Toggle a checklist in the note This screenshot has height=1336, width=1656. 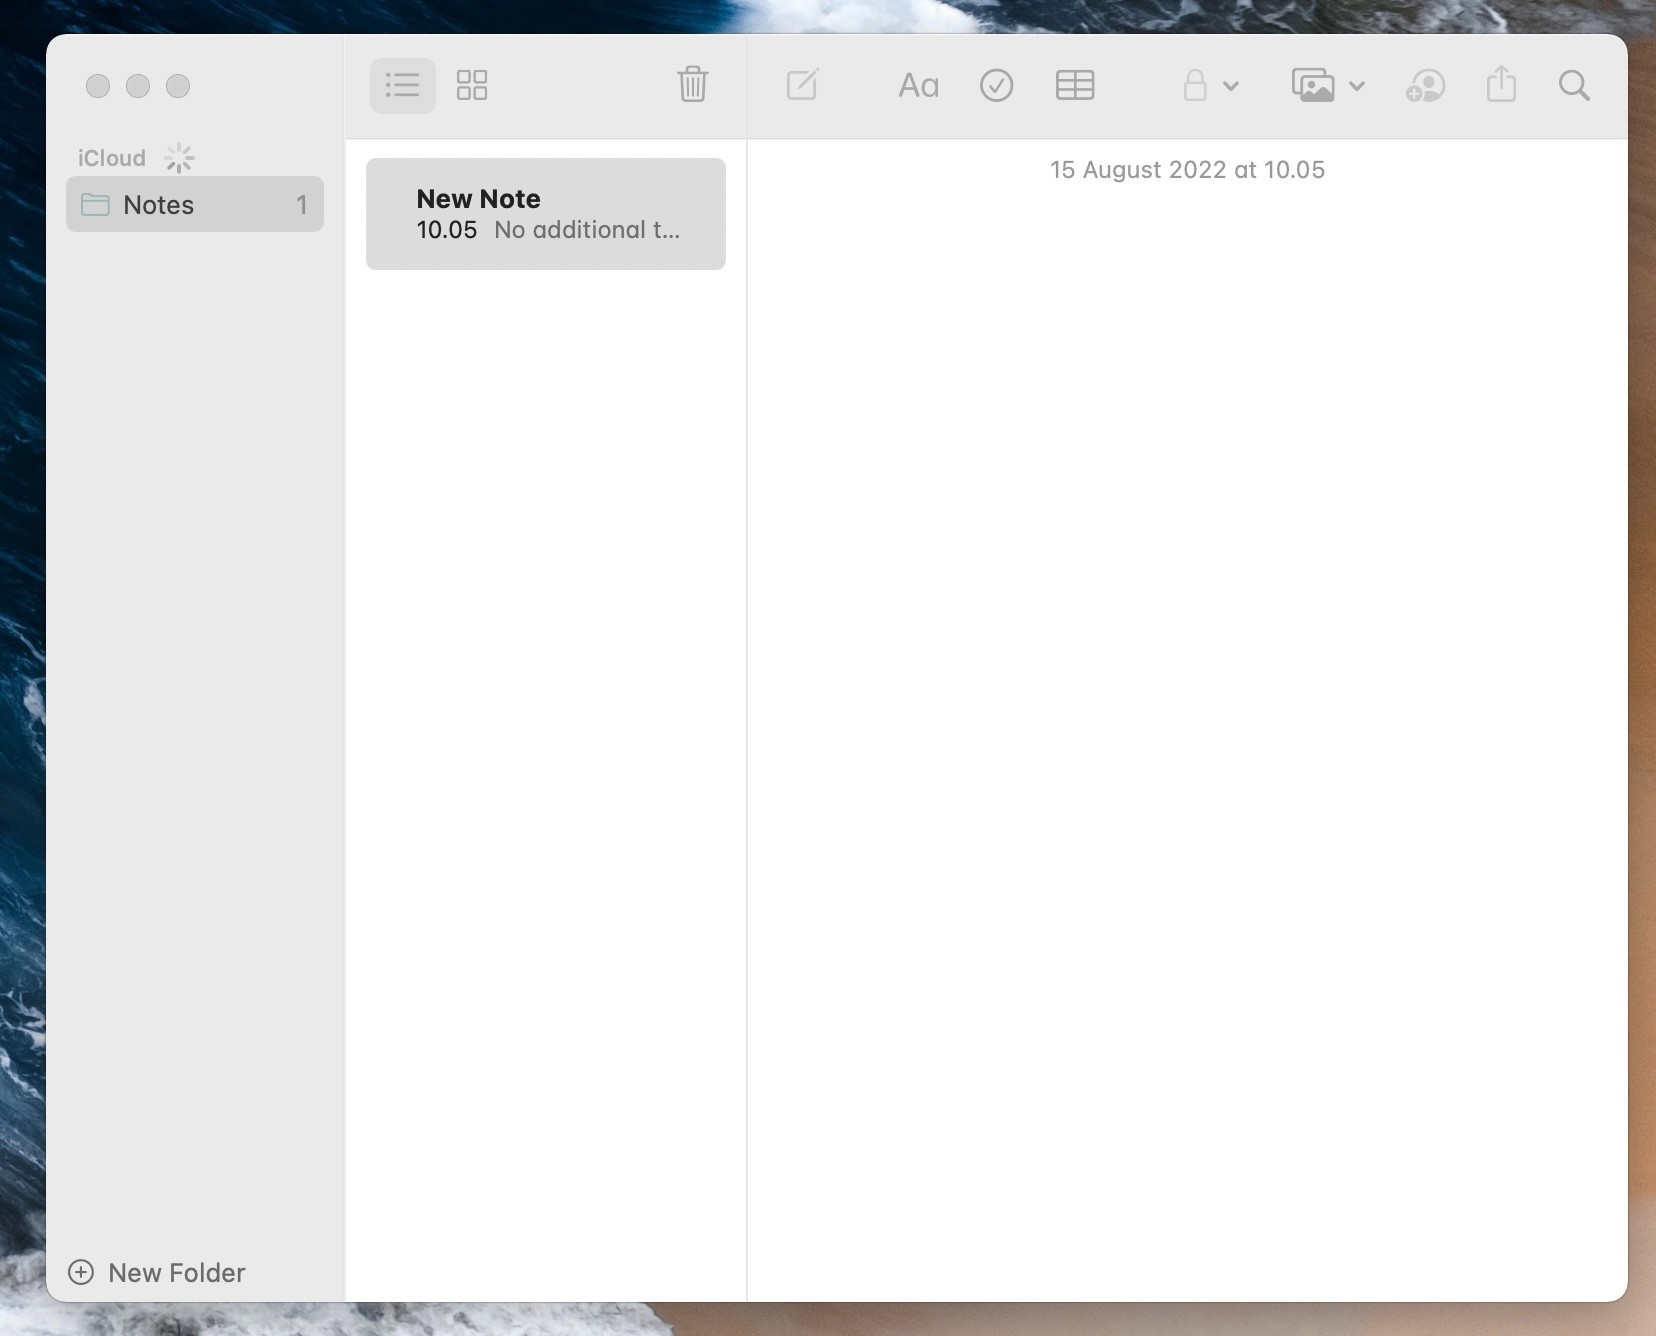pos(996,85)
